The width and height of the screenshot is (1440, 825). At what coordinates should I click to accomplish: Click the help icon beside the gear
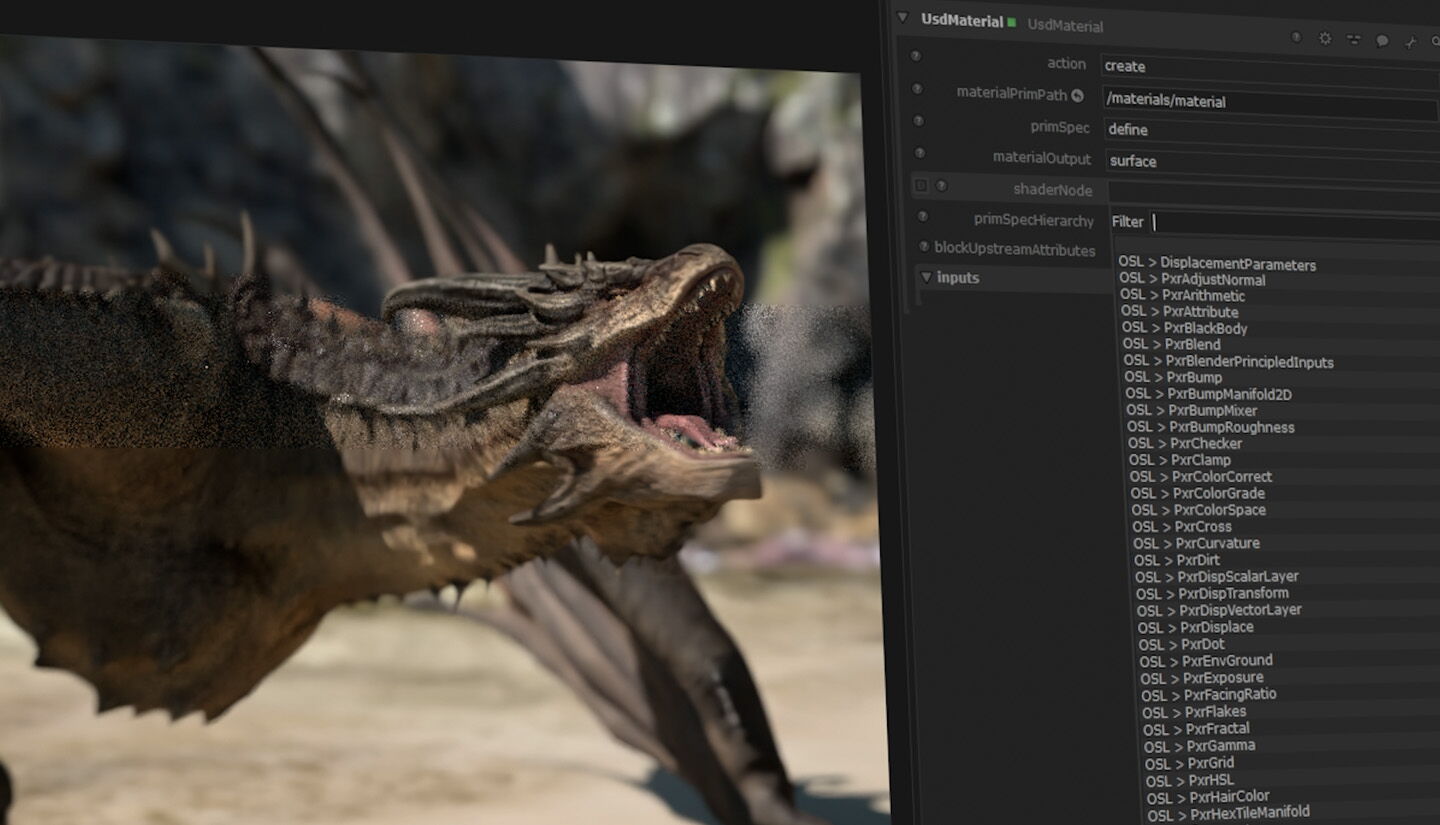click(1296, 38)
